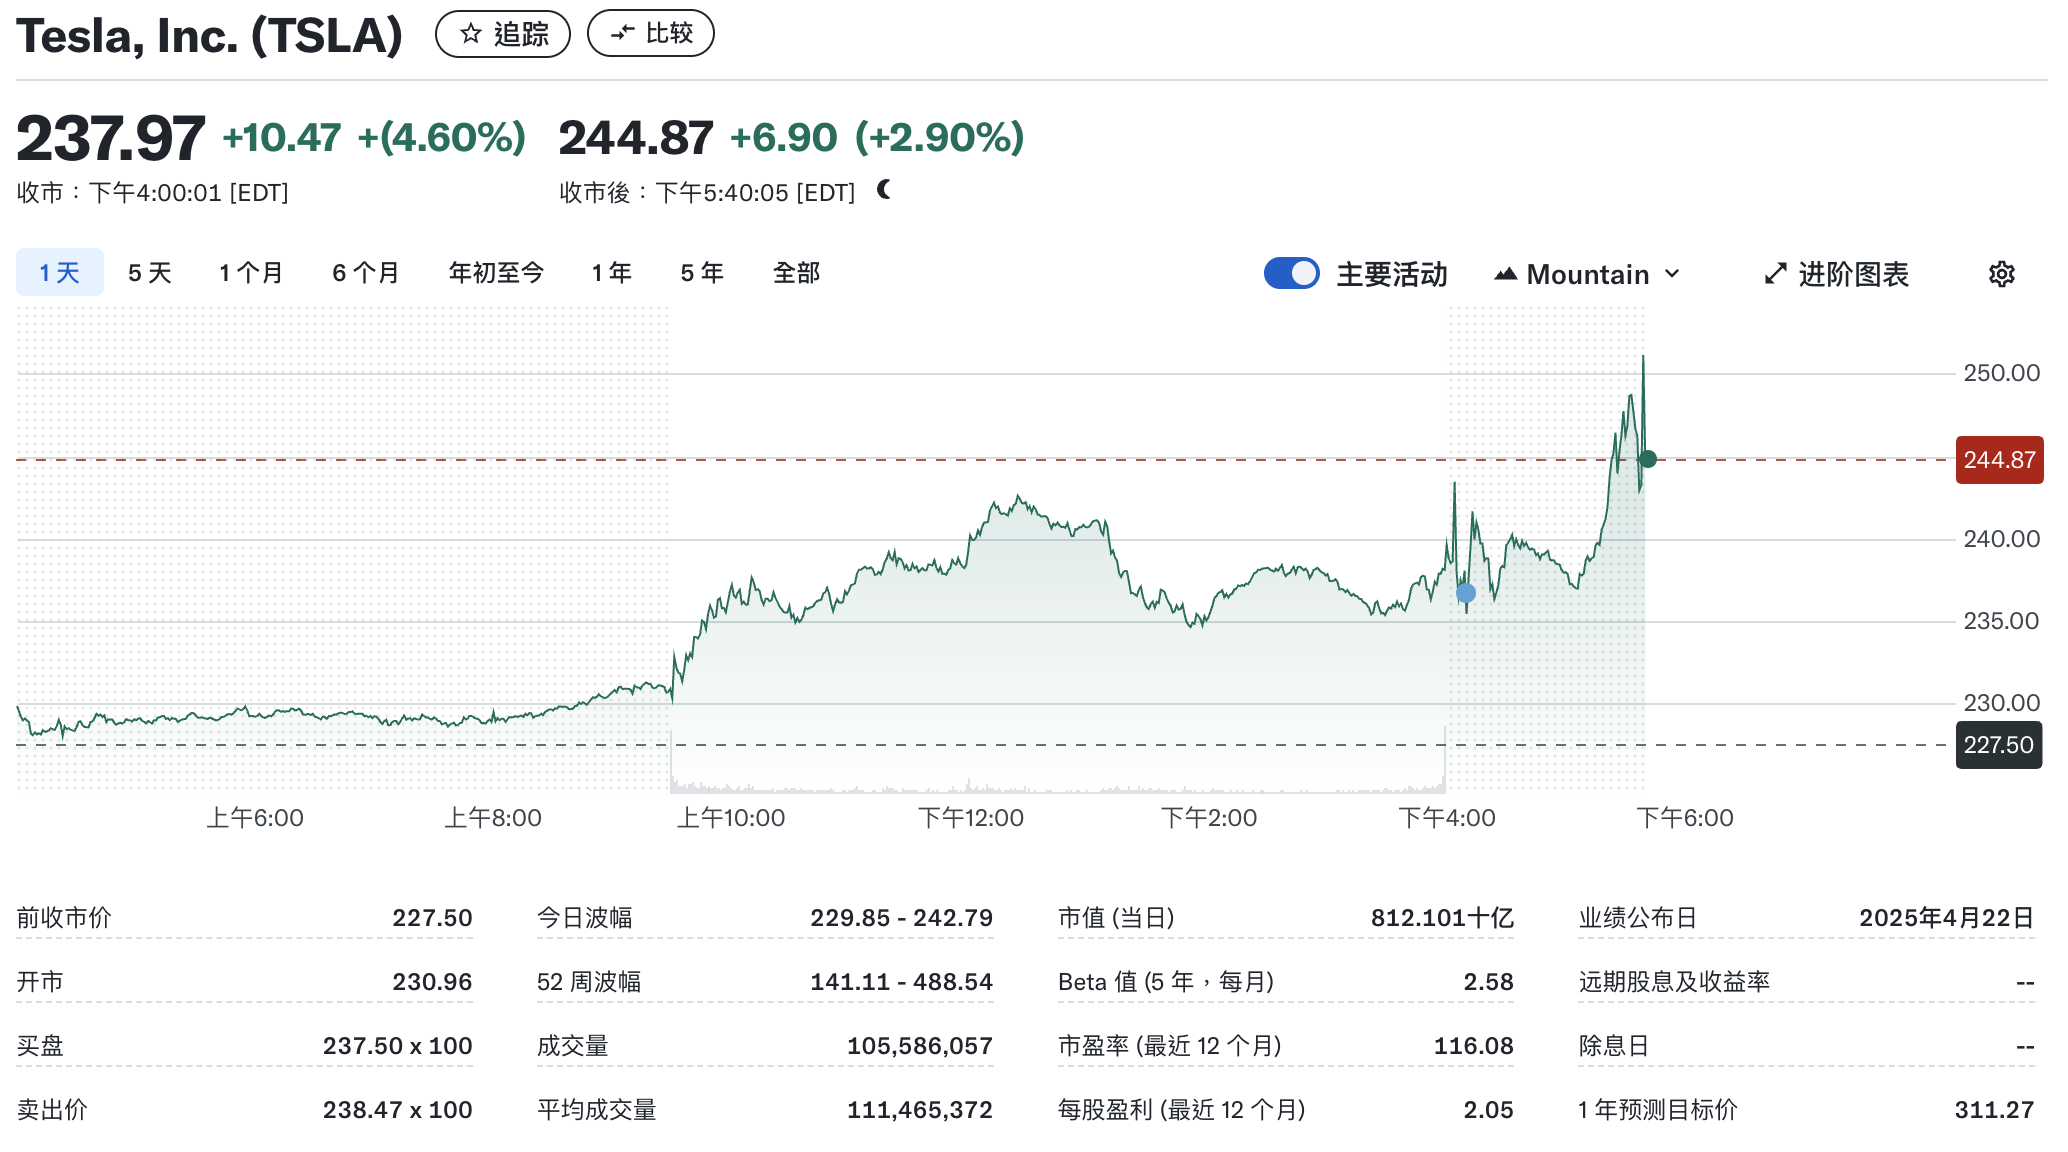Switch to the 5 天 range
Screen dimensions: 2068x1152
pos(150,272)
